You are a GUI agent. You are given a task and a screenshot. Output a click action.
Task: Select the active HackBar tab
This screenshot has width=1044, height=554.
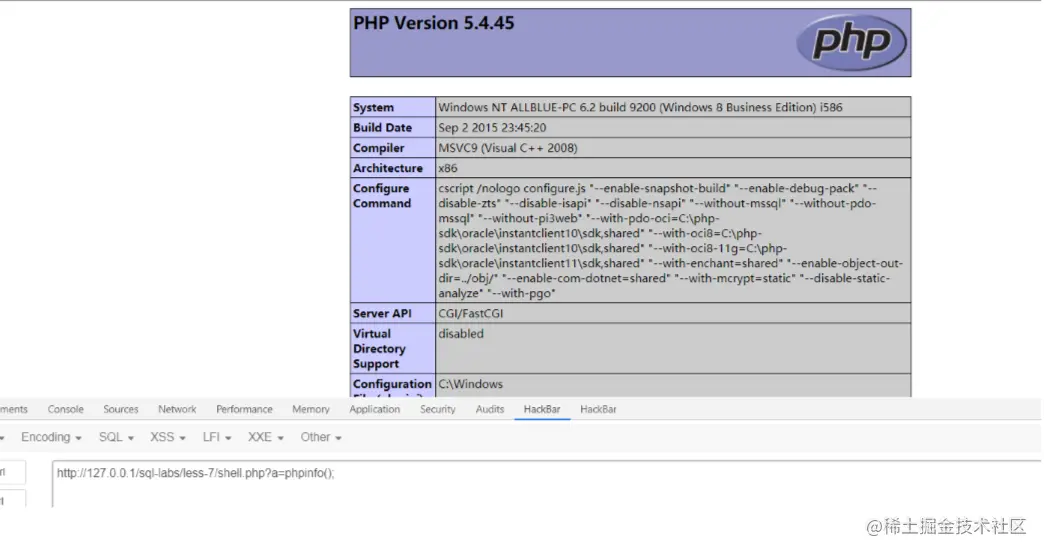coord(542,410)
